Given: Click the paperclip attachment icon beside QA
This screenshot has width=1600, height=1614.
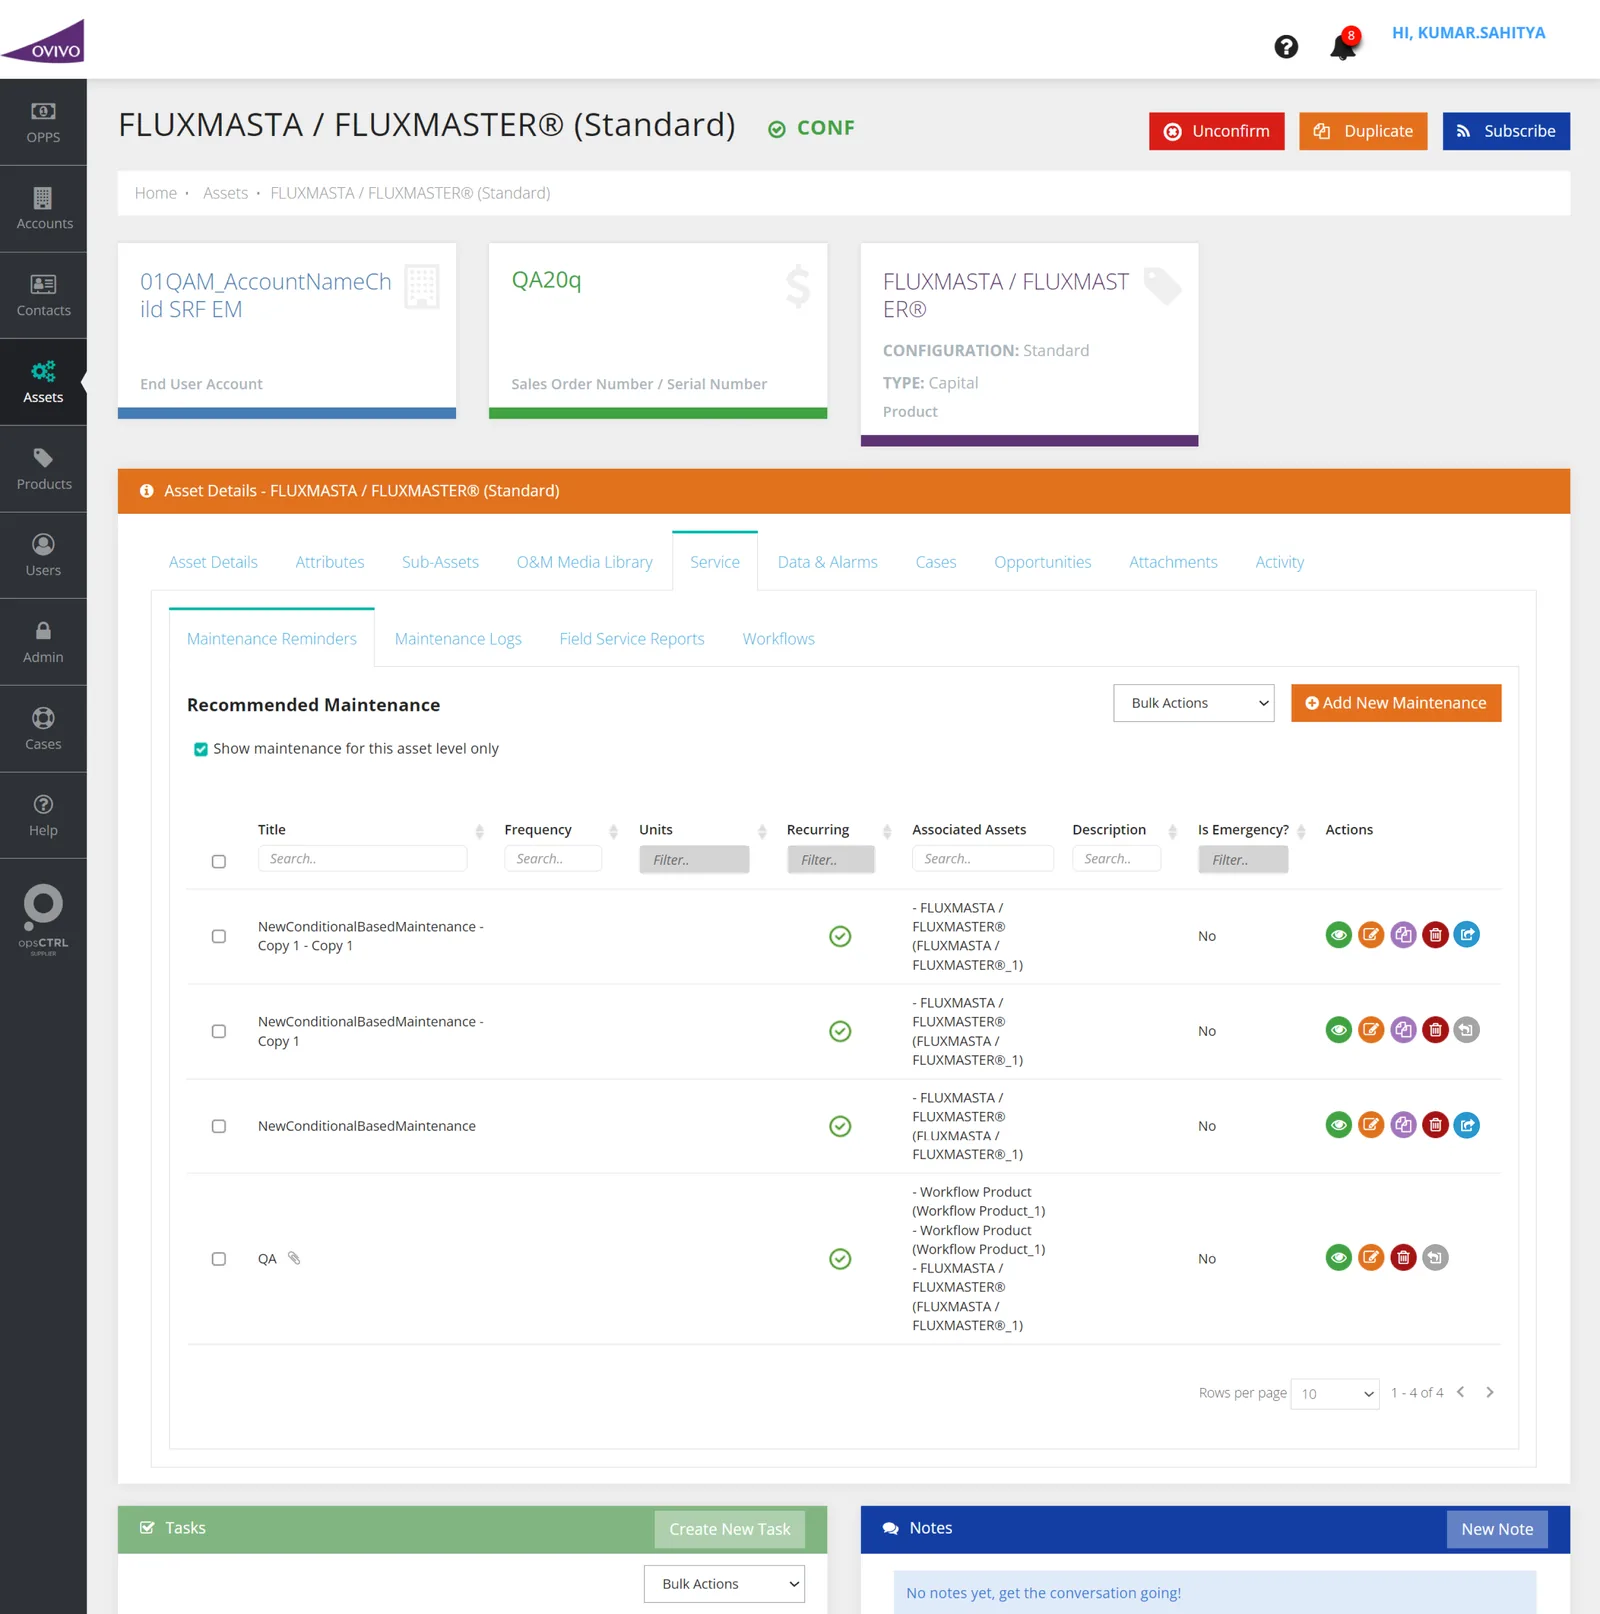Looking at the screenshot, I should click(x=294, y=1258).
